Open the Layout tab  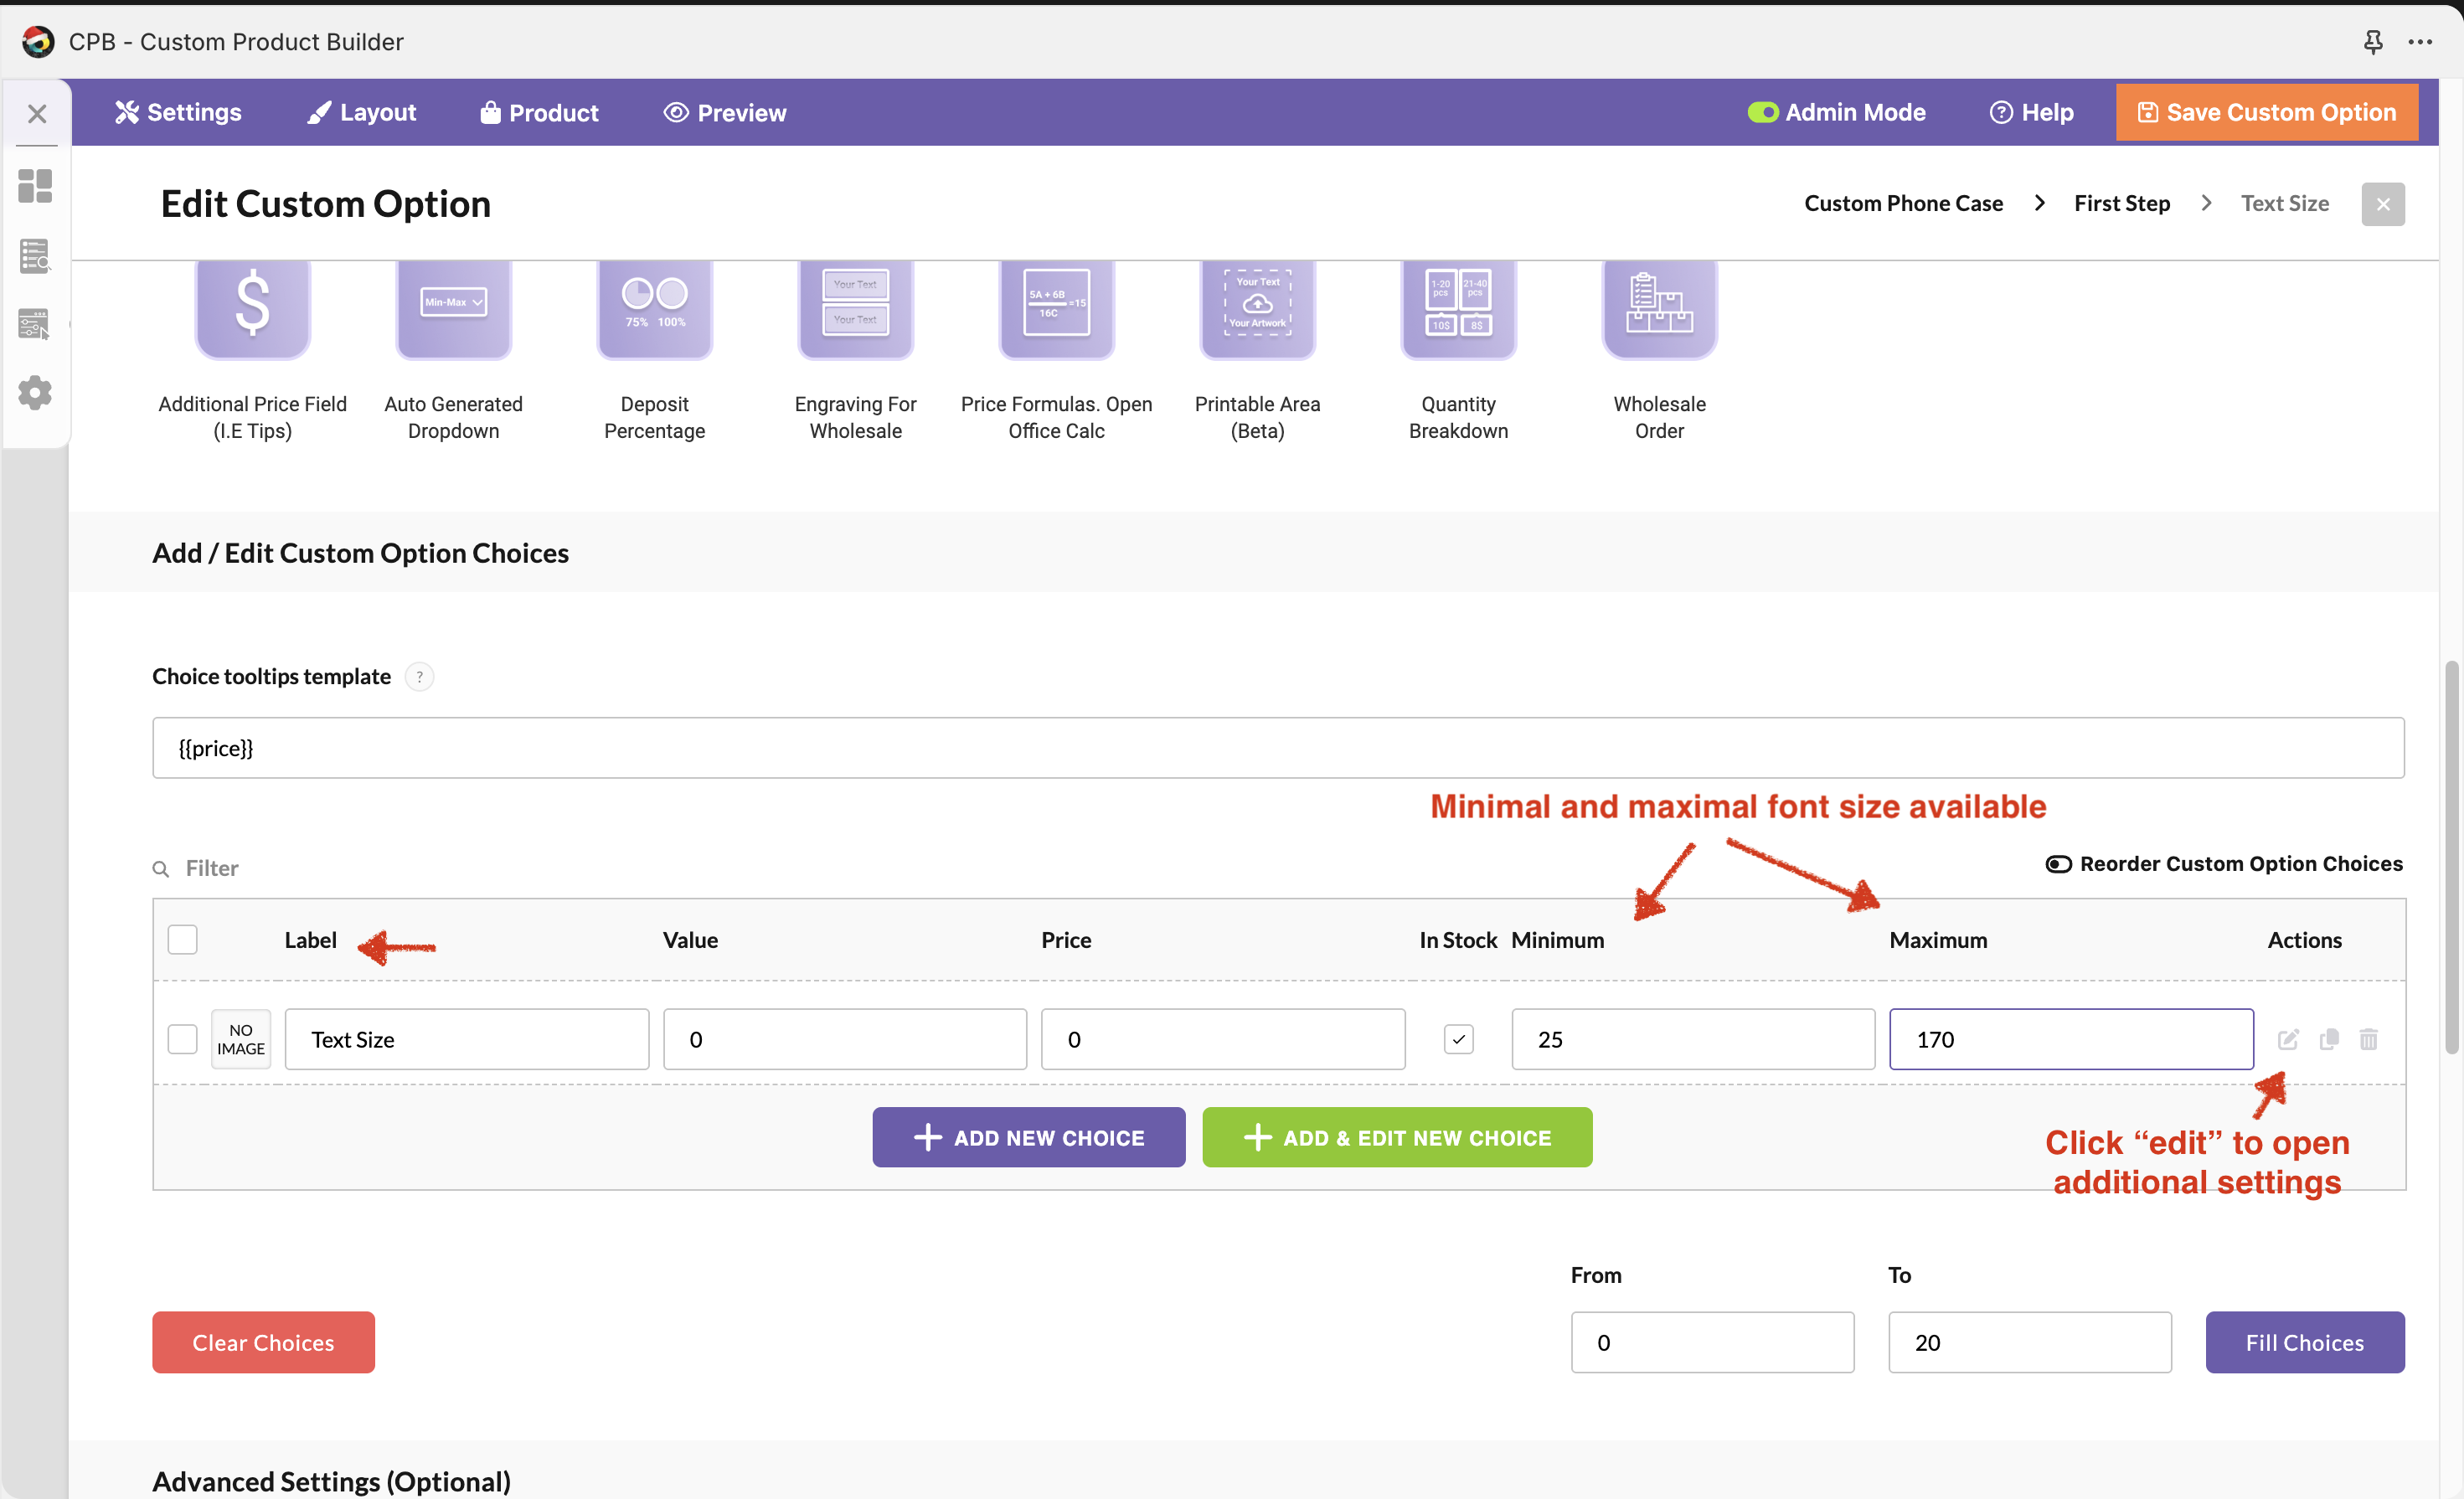click(361, 113)
